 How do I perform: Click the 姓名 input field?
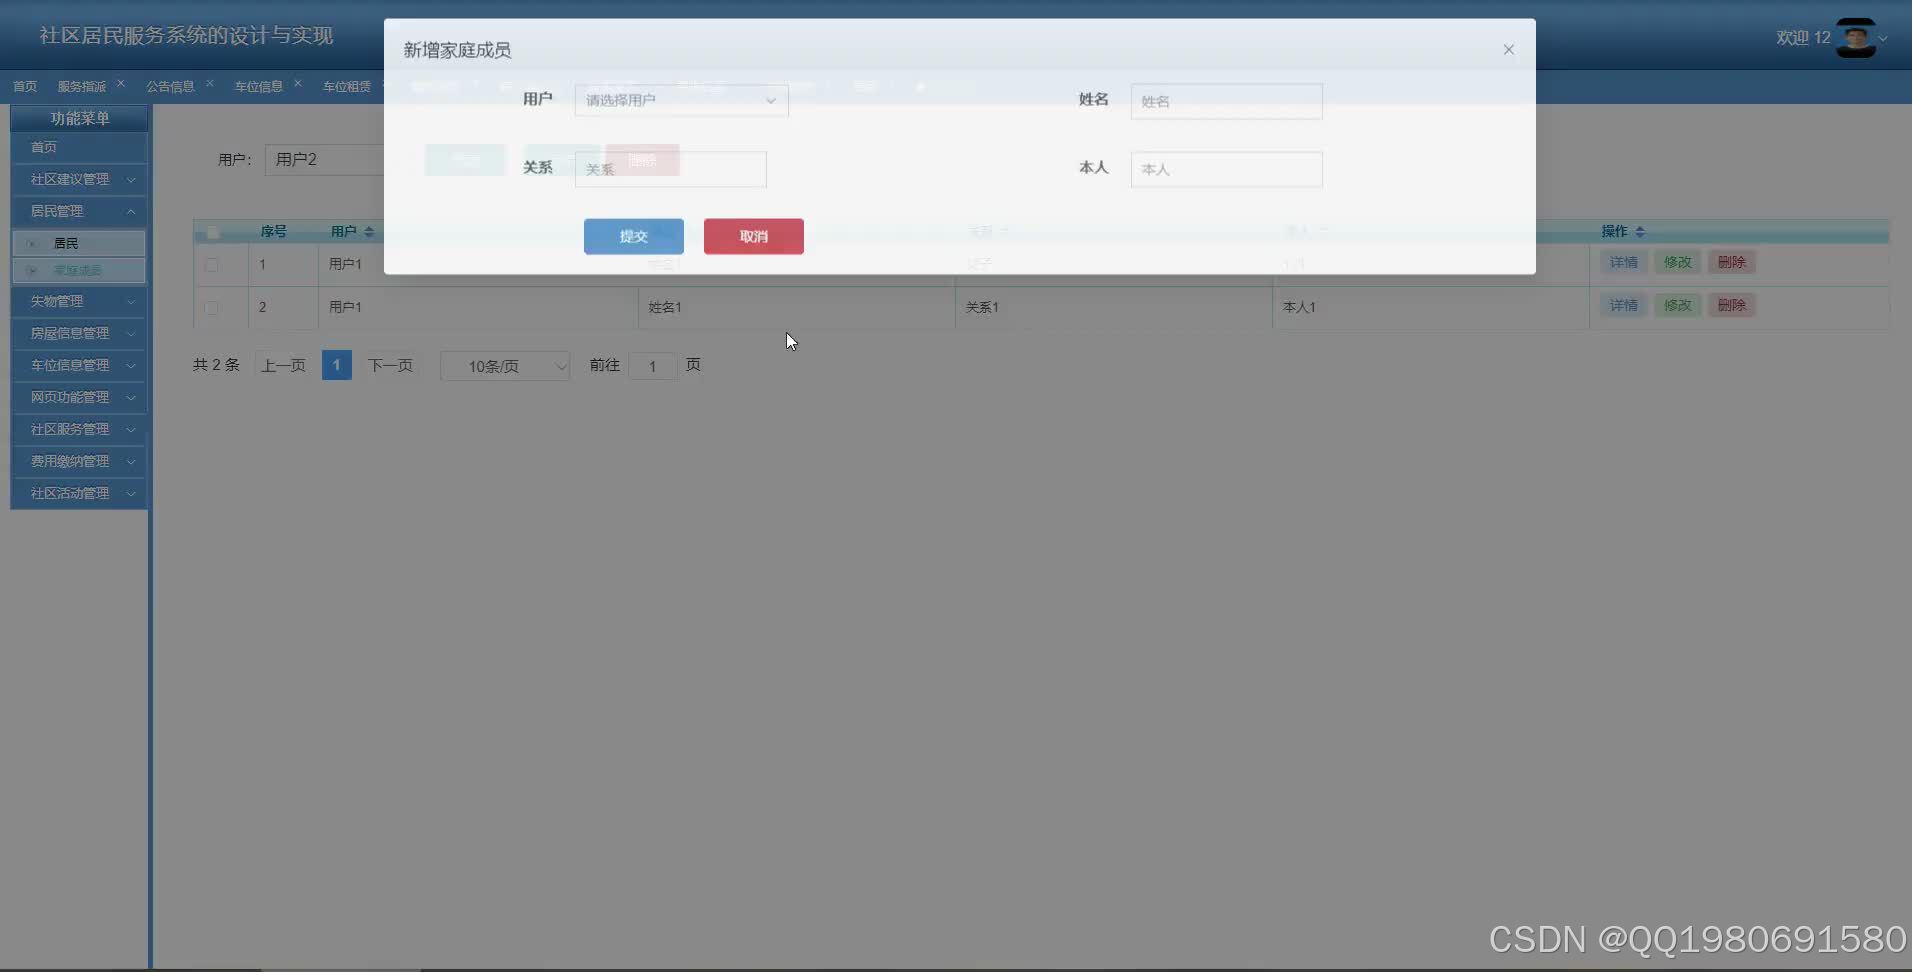1226,101
